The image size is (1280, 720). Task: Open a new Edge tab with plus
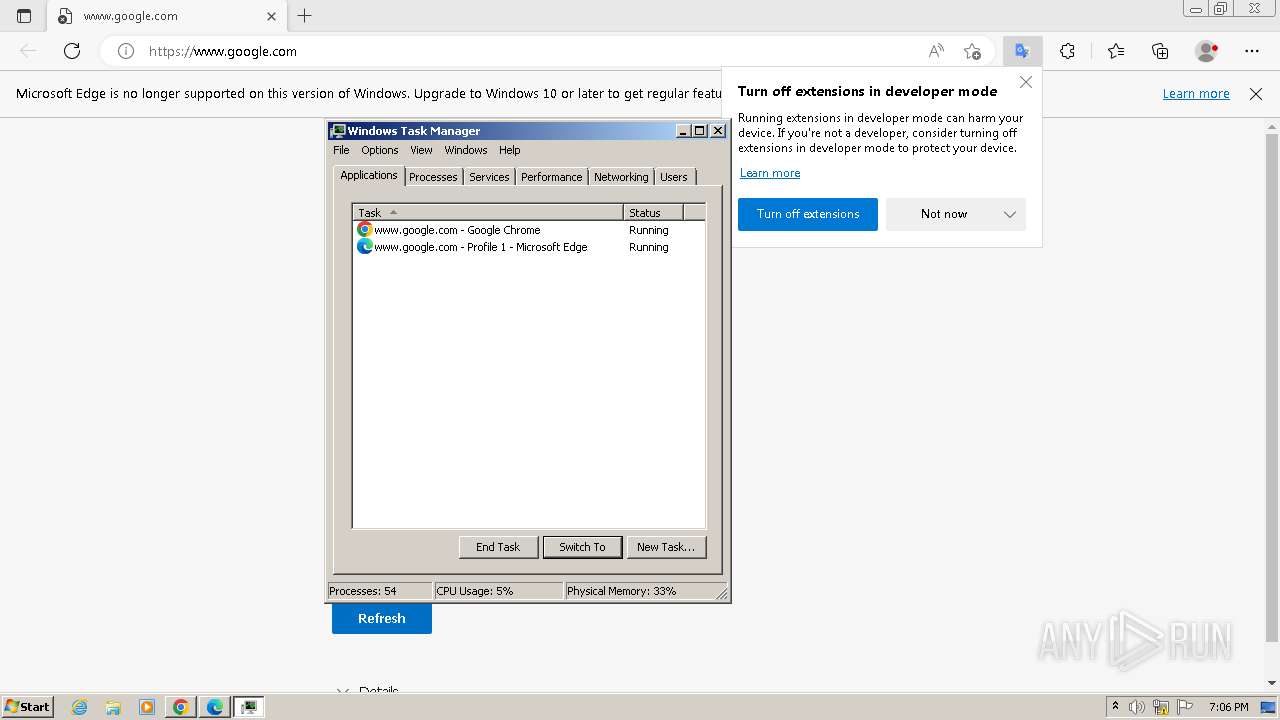[x=305, y=16]
